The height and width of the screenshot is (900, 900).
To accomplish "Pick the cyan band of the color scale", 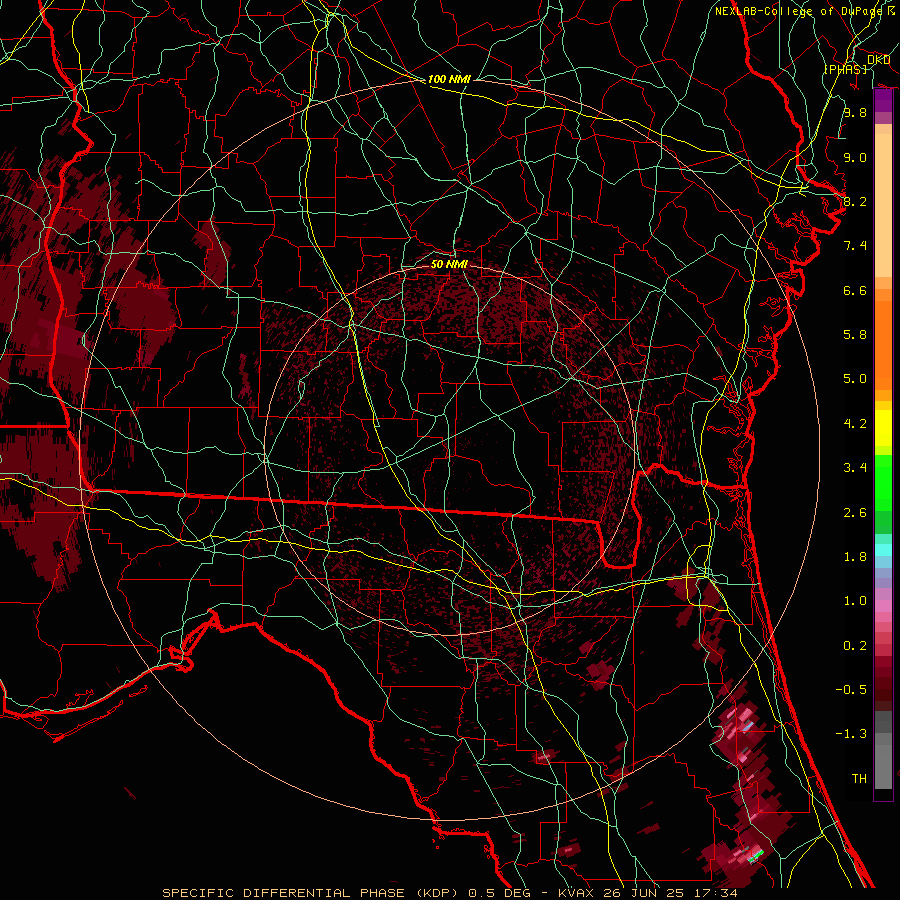I will click(883, 549).
